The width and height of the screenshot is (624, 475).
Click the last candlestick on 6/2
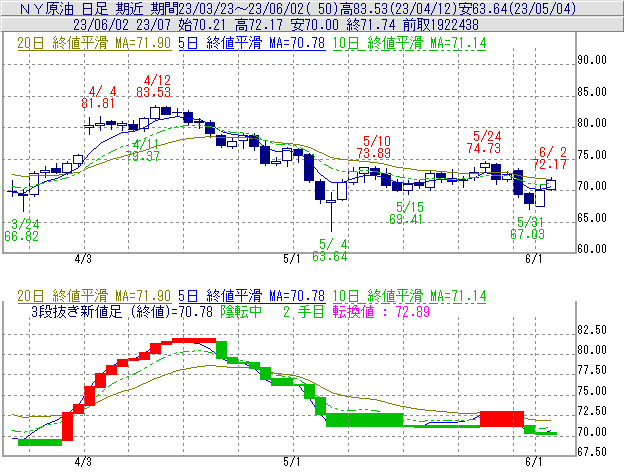point(551,184)
